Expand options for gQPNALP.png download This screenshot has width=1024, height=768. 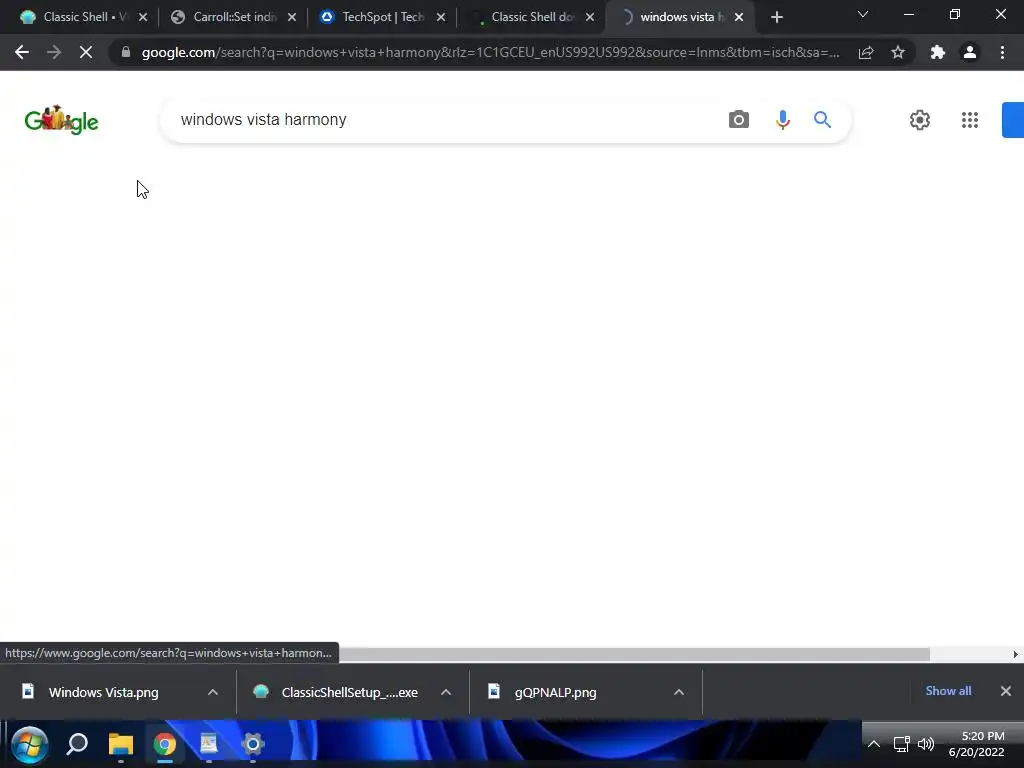(679, 692)
